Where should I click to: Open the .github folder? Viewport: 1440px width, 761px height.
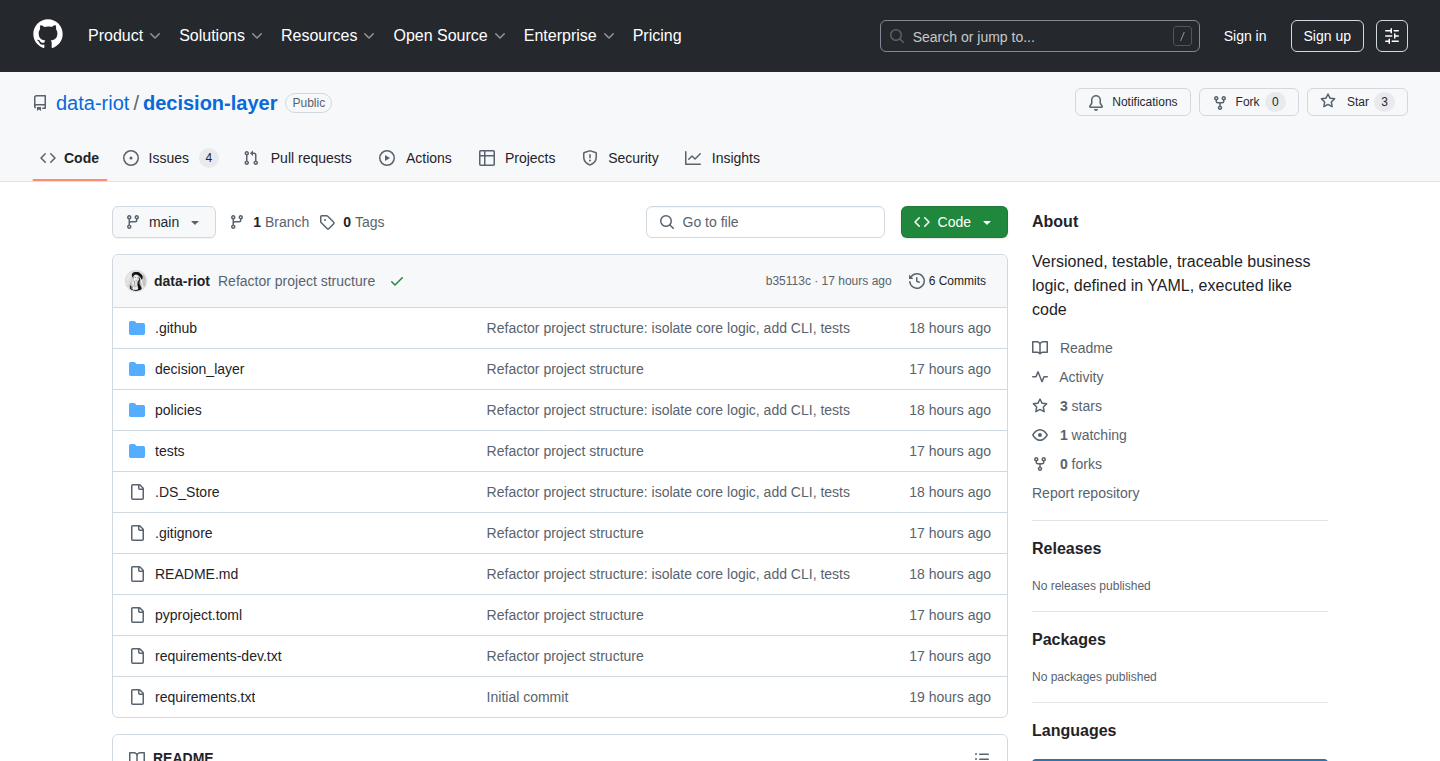pos(176,328)
